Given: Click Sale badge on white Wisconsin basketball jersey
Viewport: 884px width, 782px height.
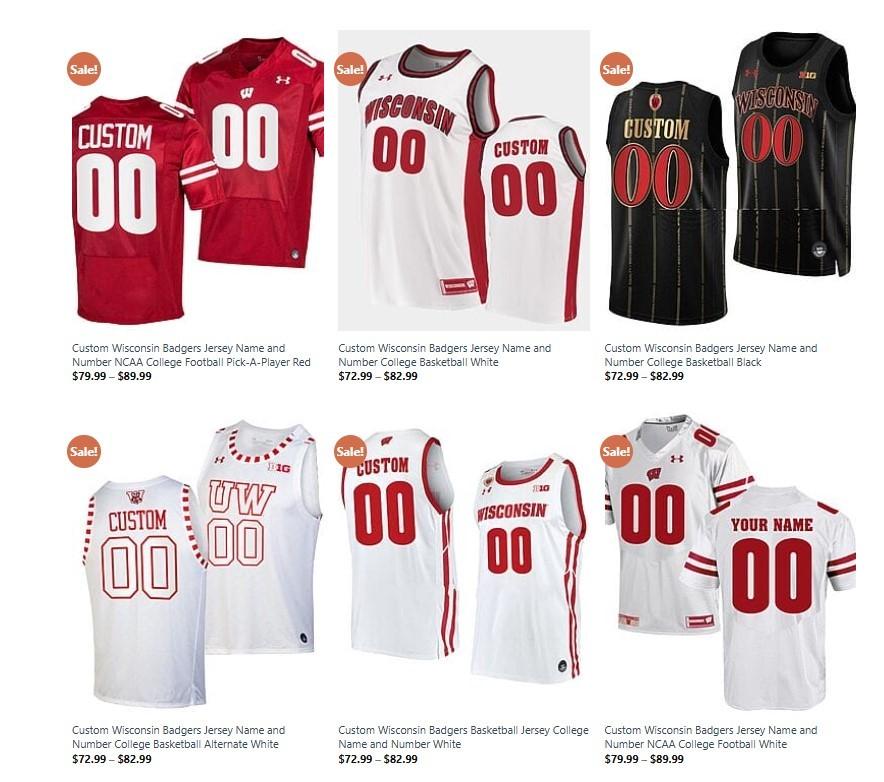Looking at the screenshot, I should (x=350, y=69).
